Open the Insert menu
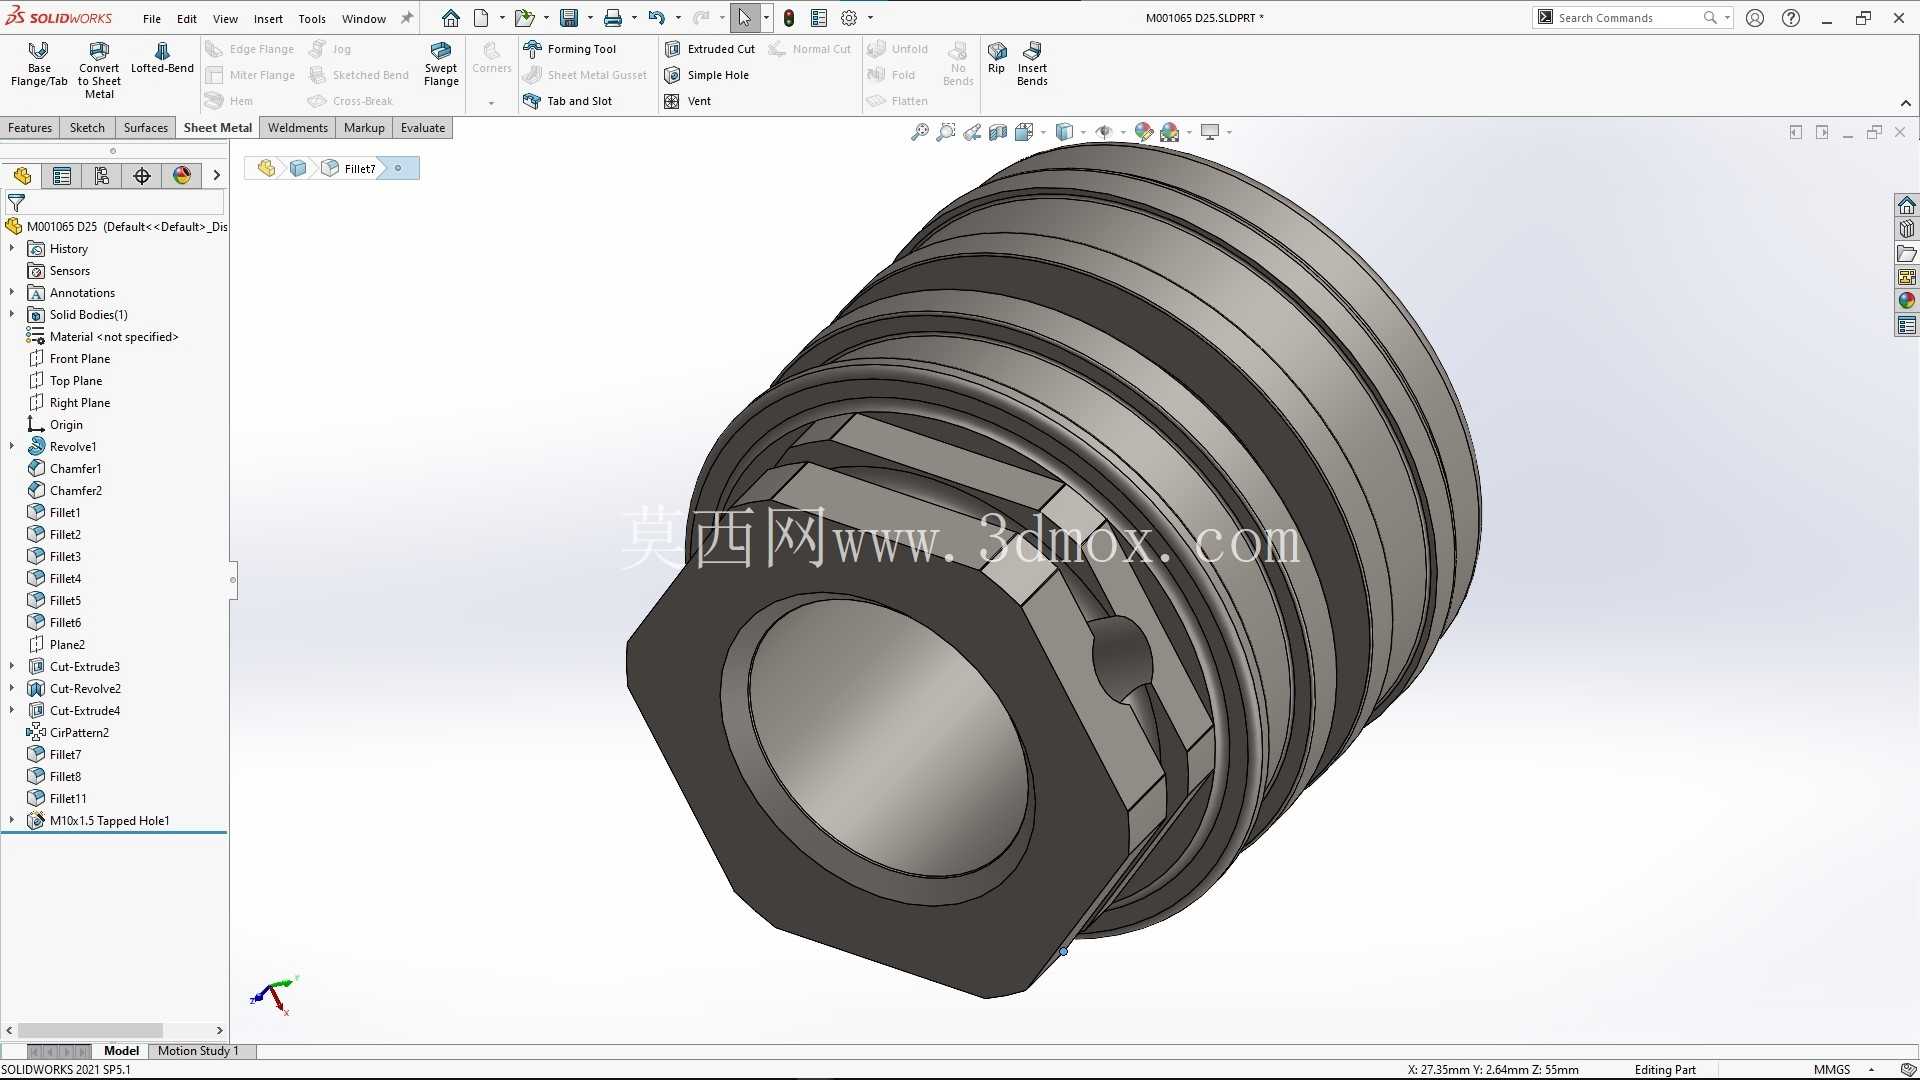 268,18
